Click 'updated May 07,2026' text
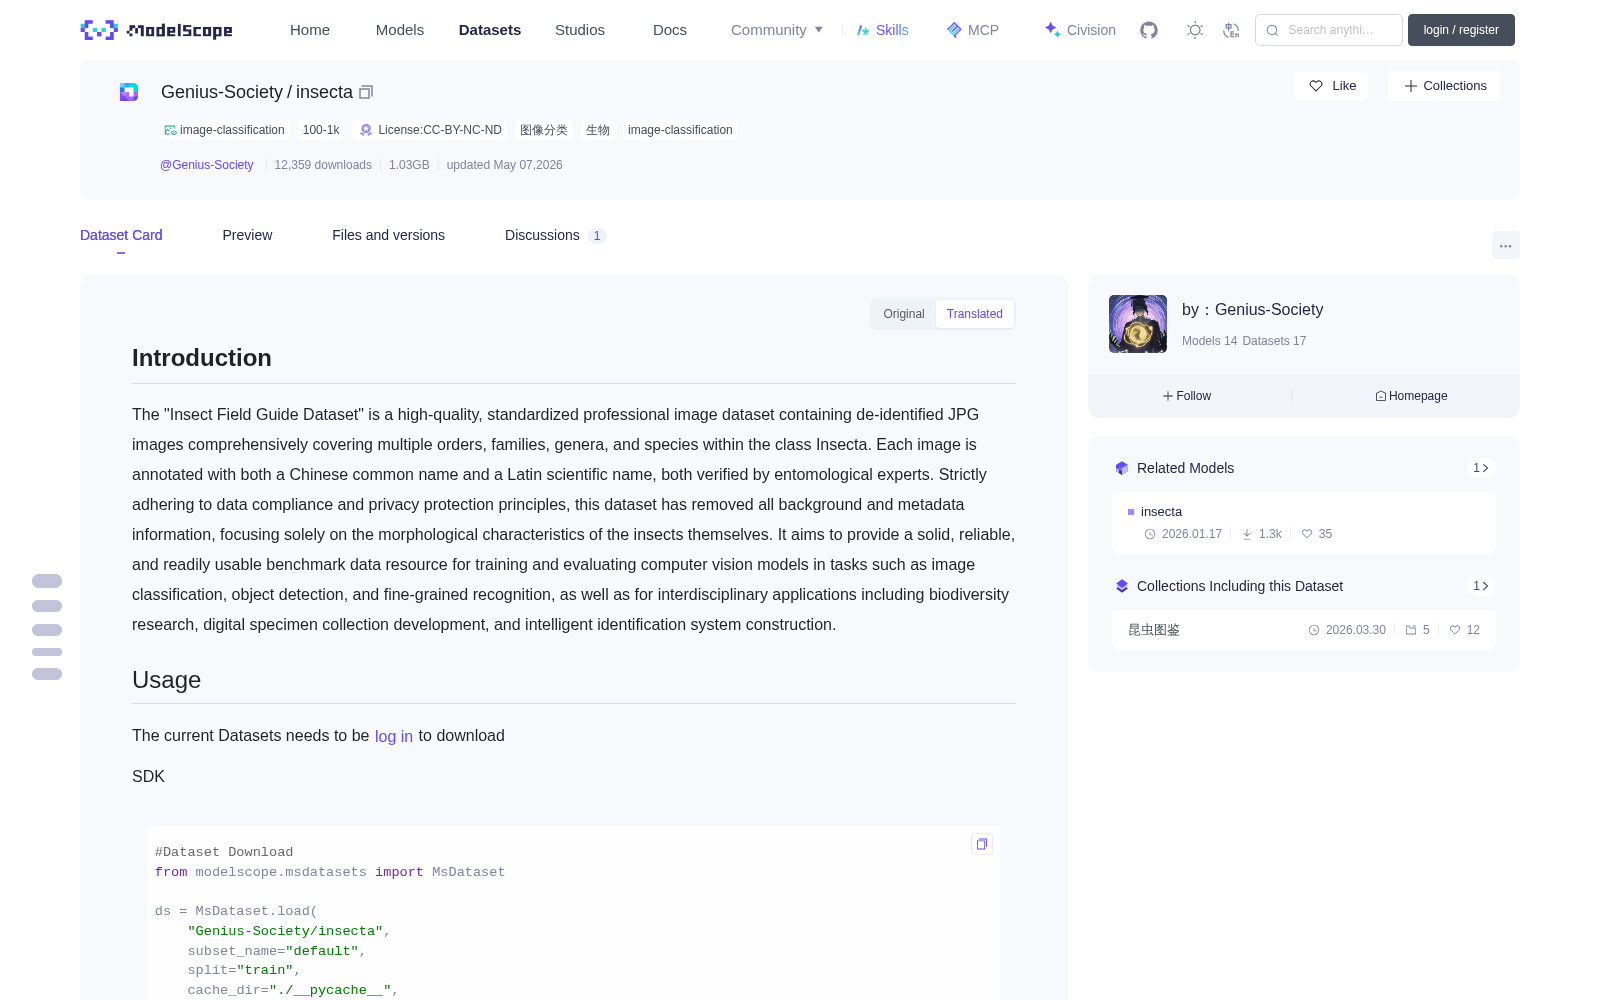The image size is (1600, 1000). tap(504, 165)
